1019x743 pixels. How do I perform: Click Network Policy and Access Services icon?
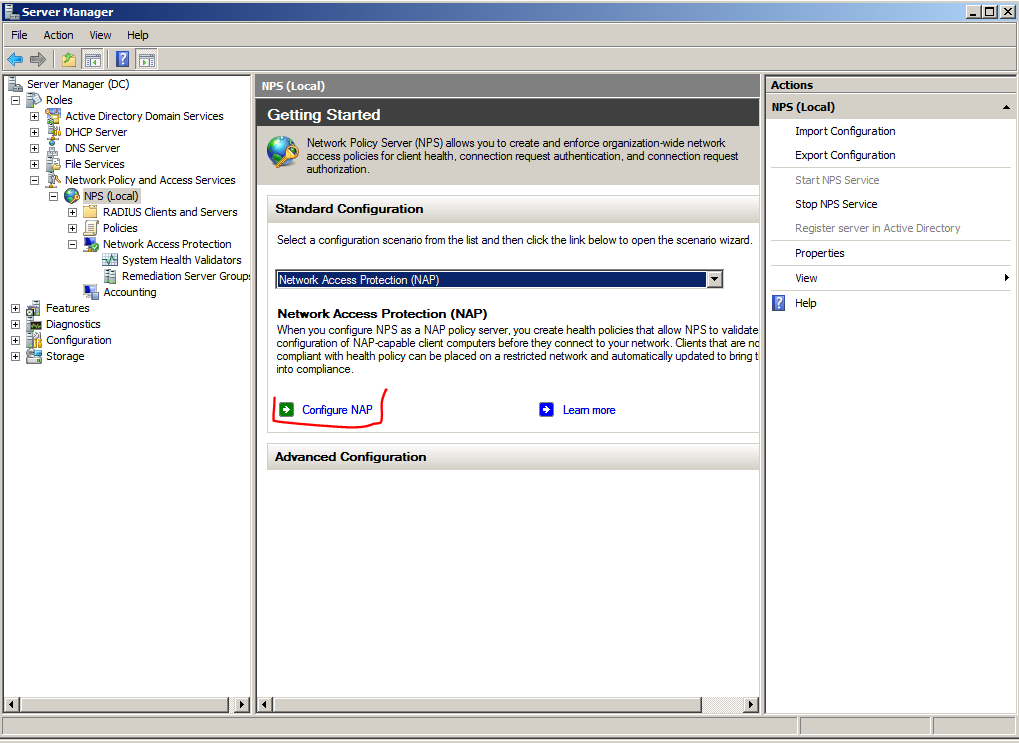click(x=53, y=180)
